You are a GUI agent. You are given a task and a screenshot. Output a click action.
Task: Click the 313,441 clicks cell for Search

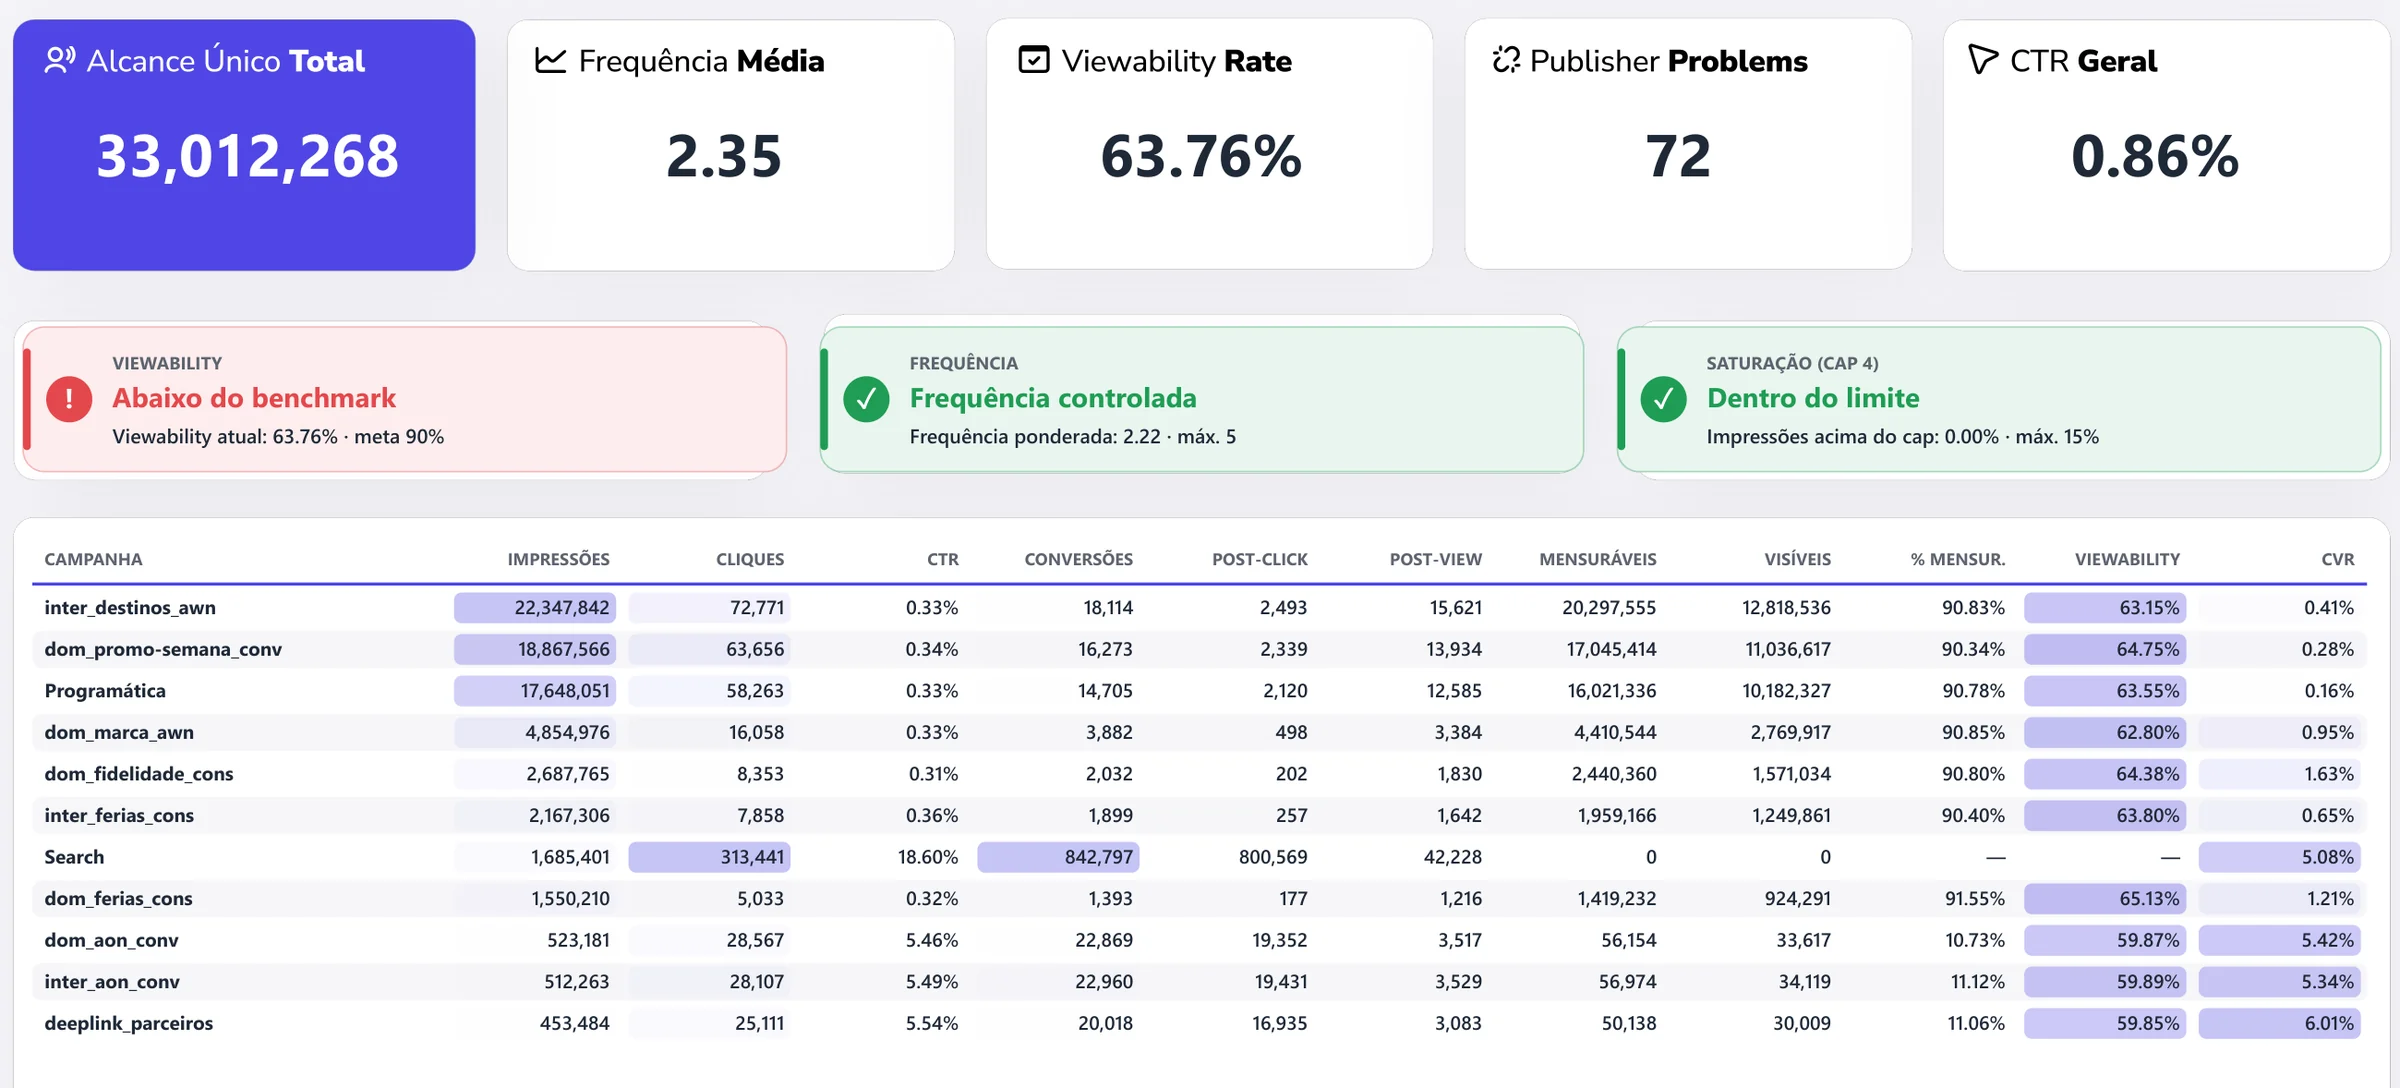click(709, 857)
